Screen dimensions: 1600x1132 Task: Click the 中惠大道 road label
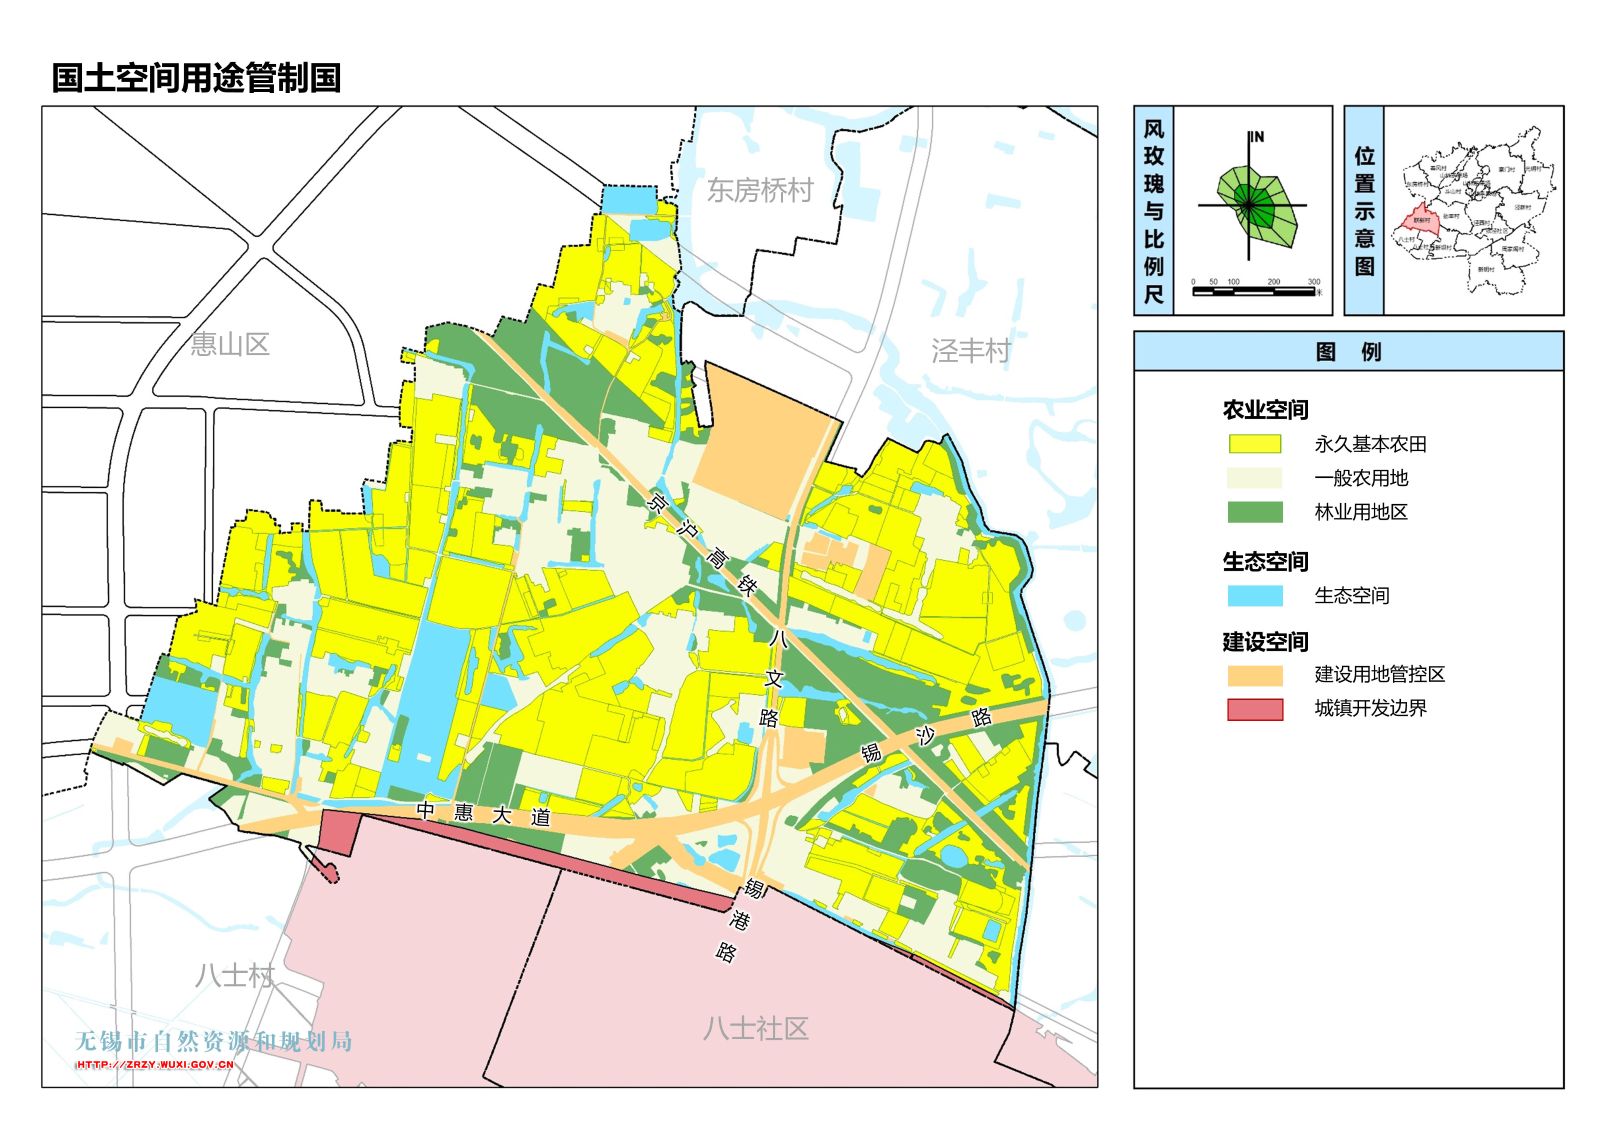click(483, 813)
